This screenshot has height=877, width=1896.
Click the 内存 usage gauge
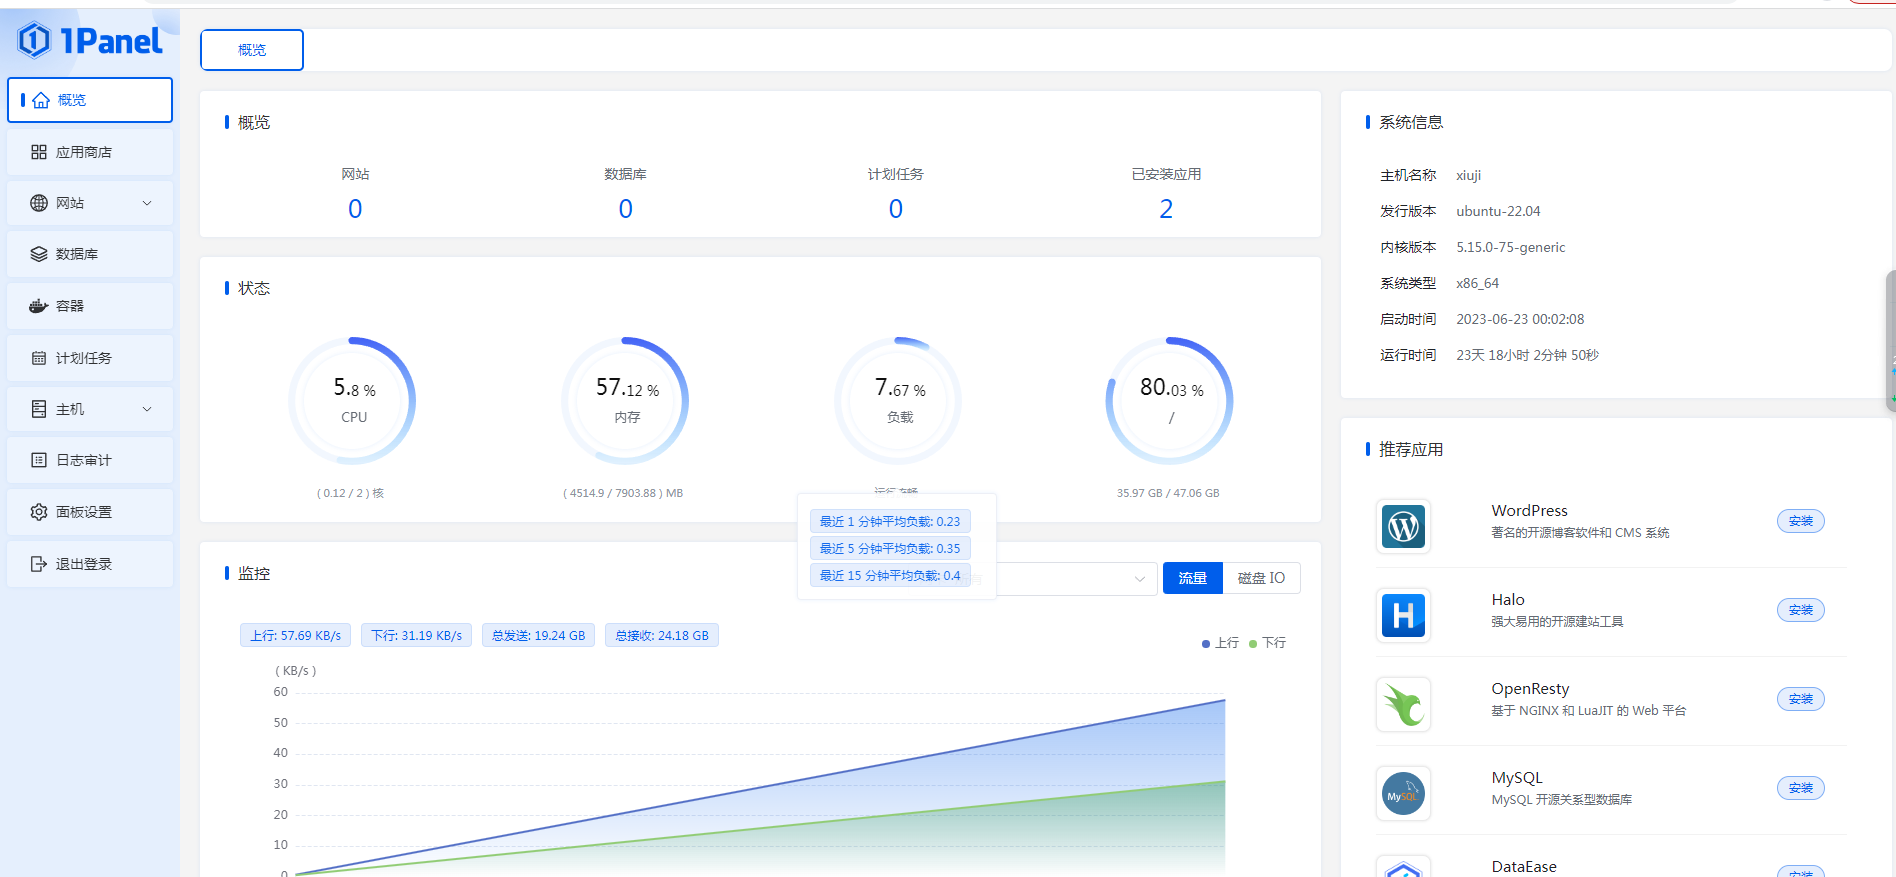click(x=626, y=400)
